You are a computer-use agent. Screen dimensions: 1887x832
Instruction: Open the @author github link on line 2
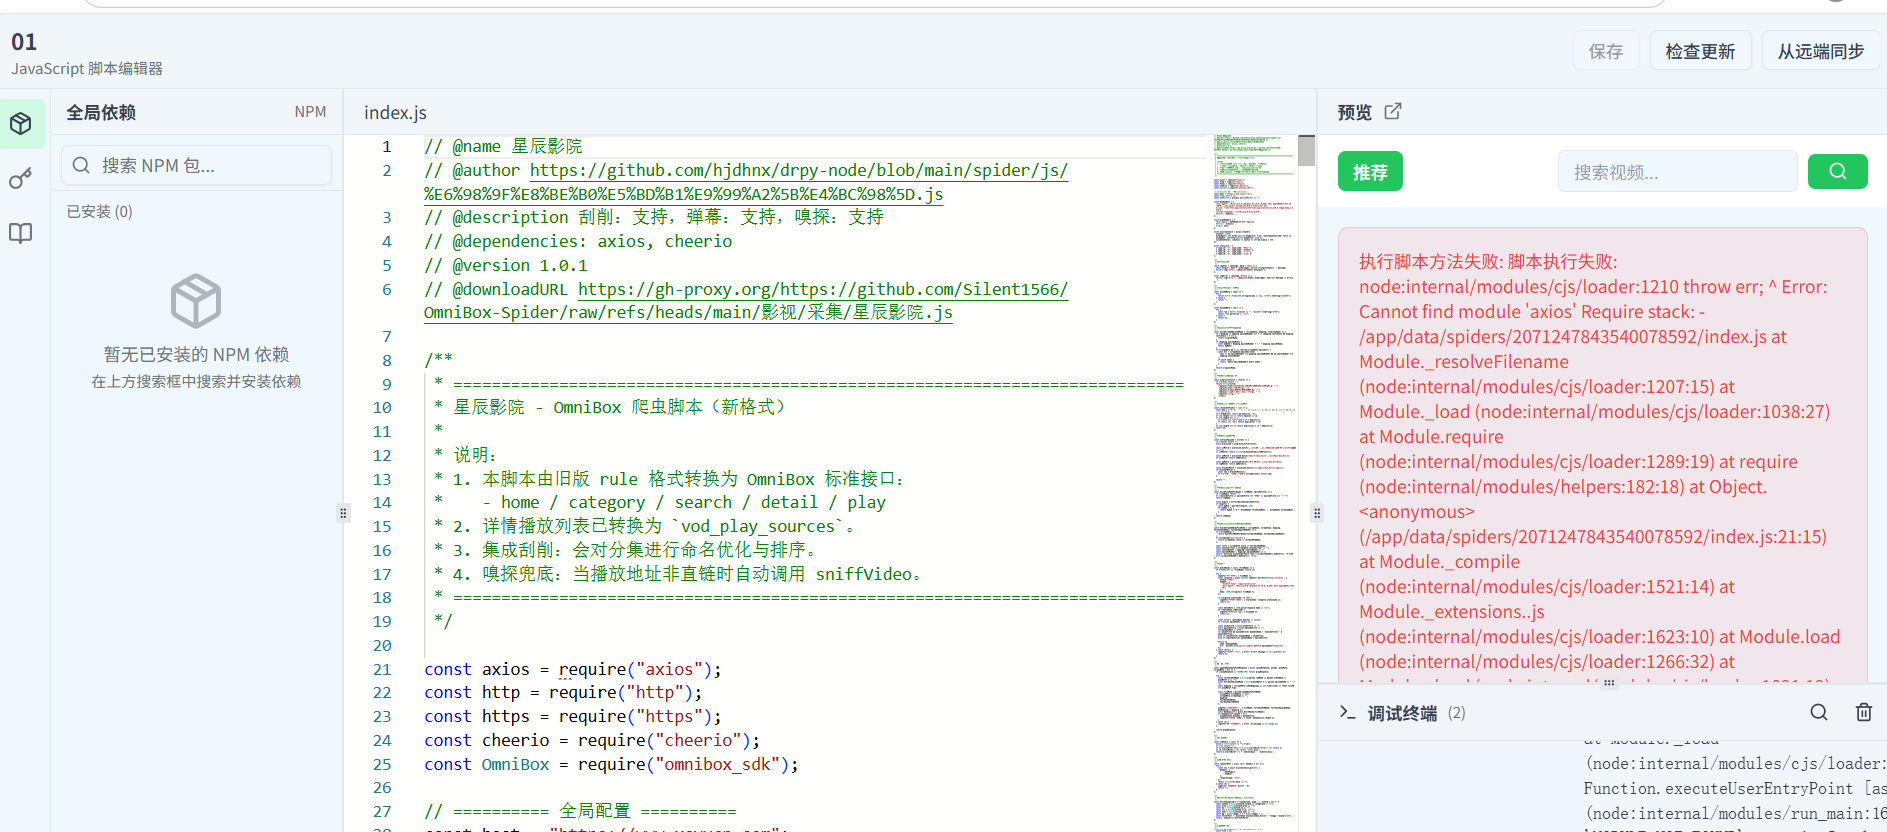point(745,182)
